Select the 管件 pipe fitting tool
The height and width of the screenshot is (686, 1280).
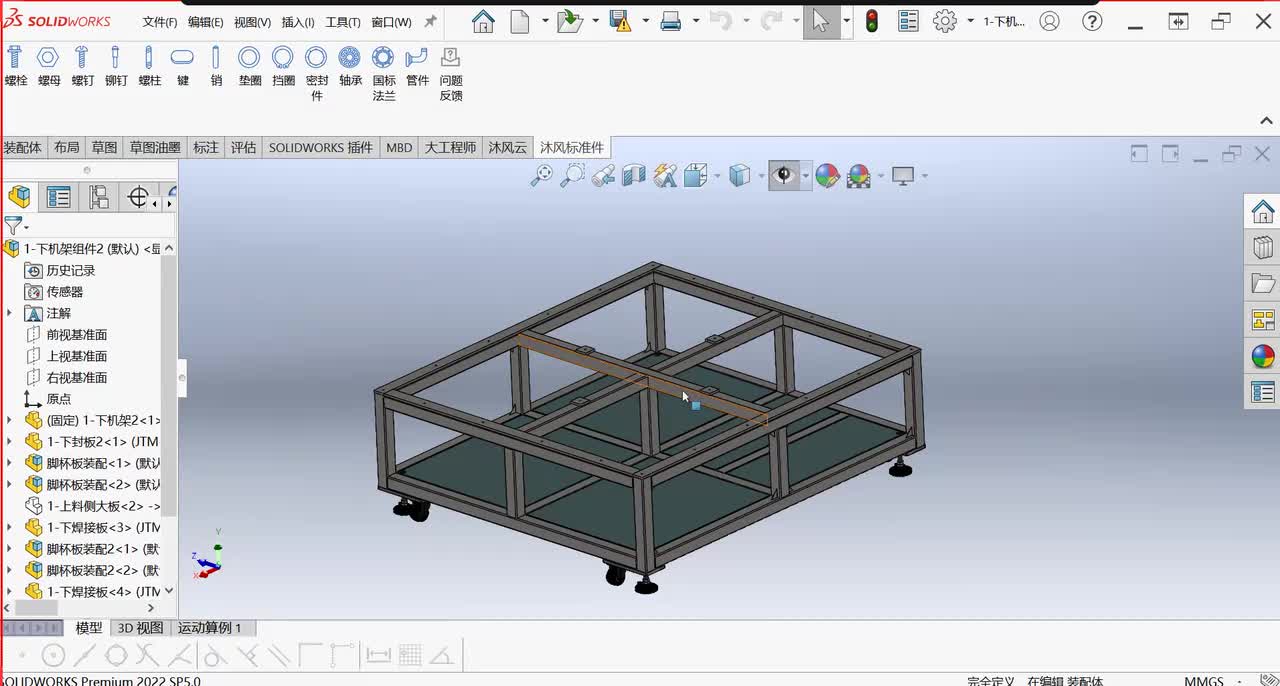pos(417,67)
